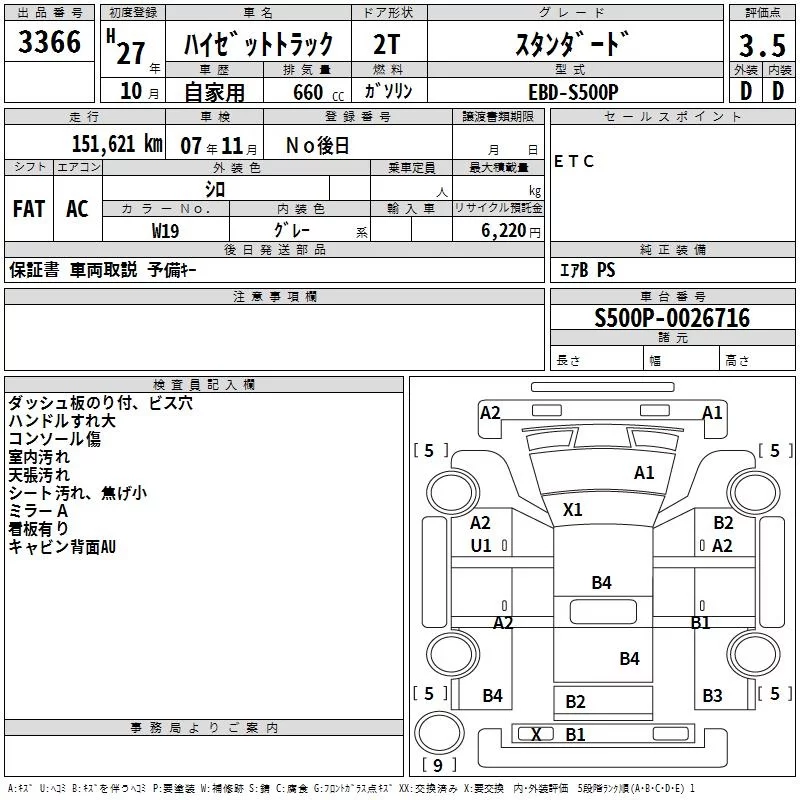The image size is (800, 800).
Task: Select B2 mark on tailgate
Action: coord(575,702)
